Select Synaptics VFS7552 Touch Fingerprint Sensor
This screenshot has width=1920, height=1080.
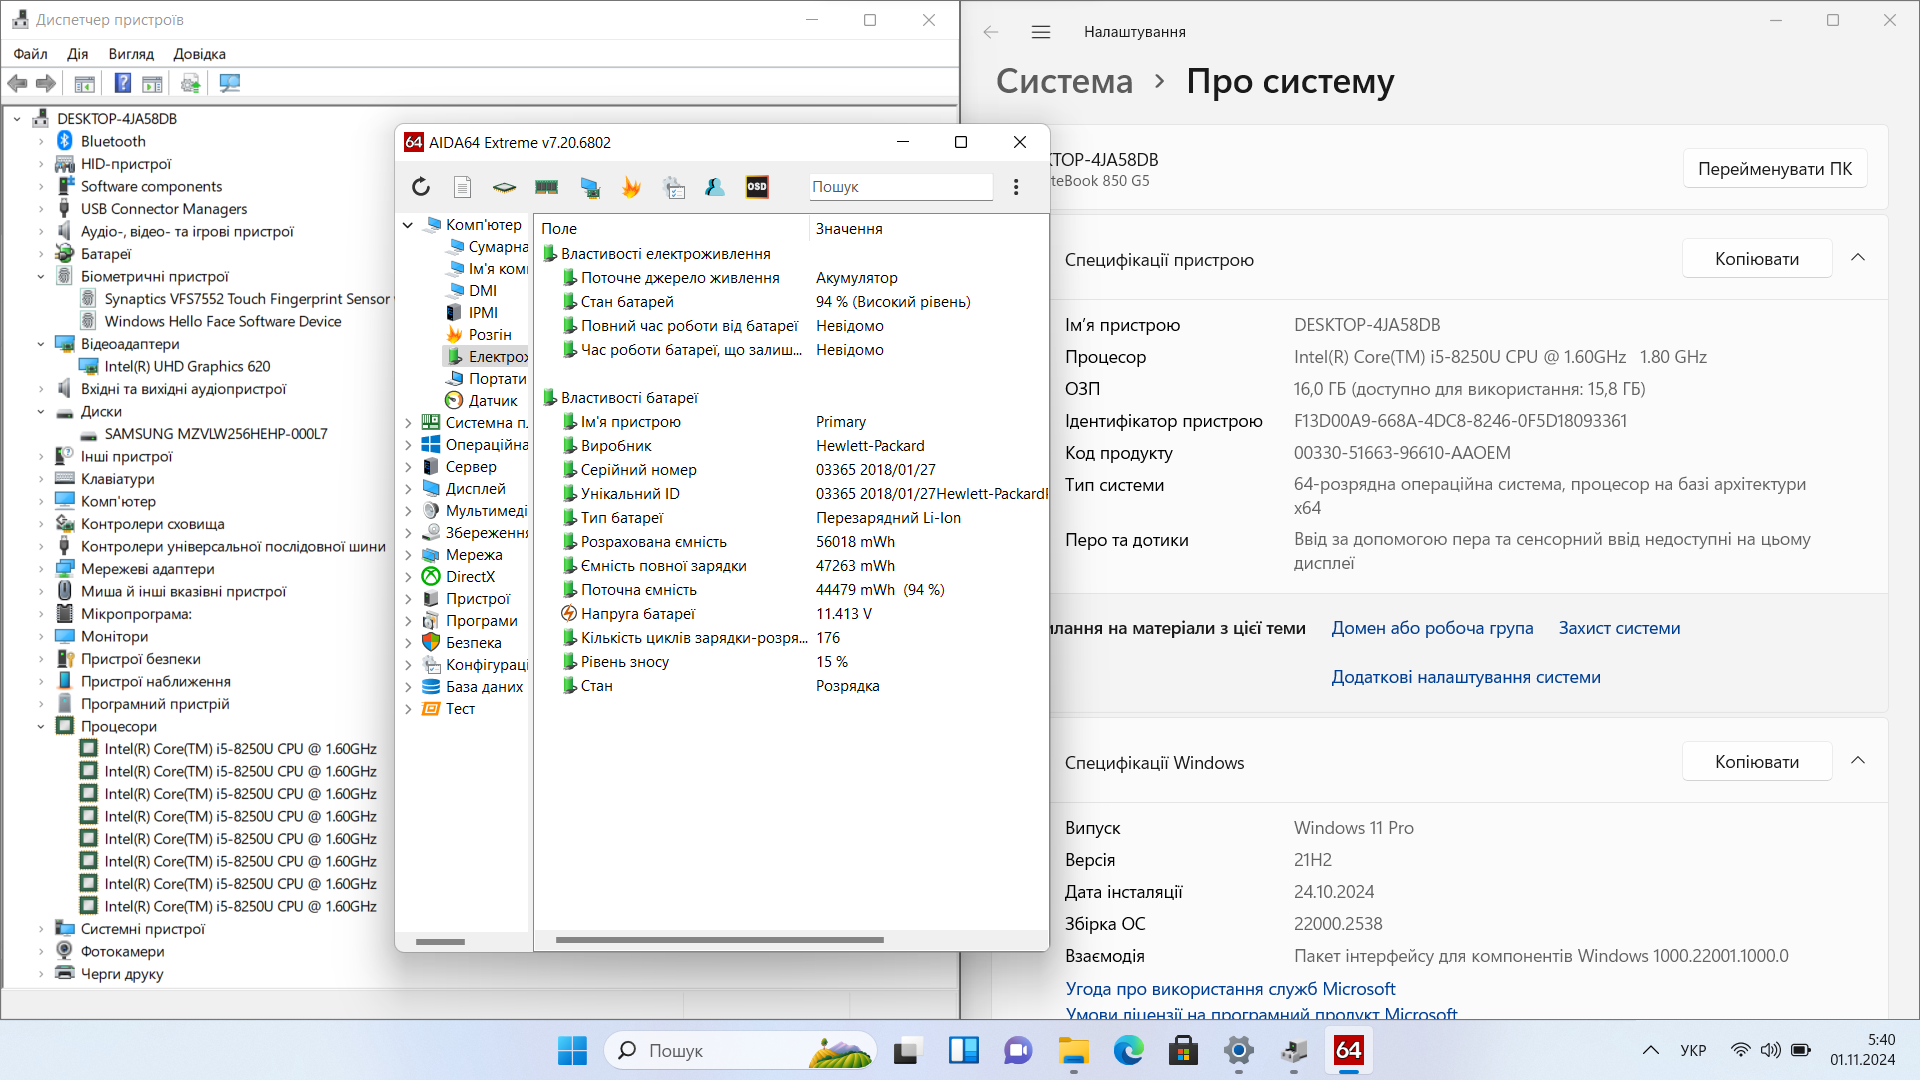[247, 299]
